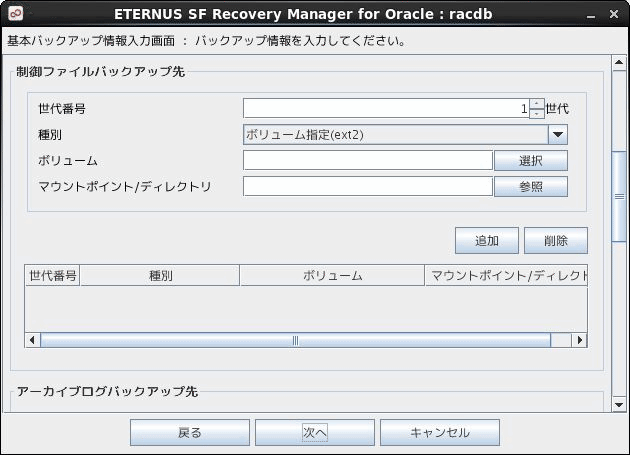Screen dimensions: 630x455
Task: Click the ボリューム text field
Action: [x=368, y=160]
